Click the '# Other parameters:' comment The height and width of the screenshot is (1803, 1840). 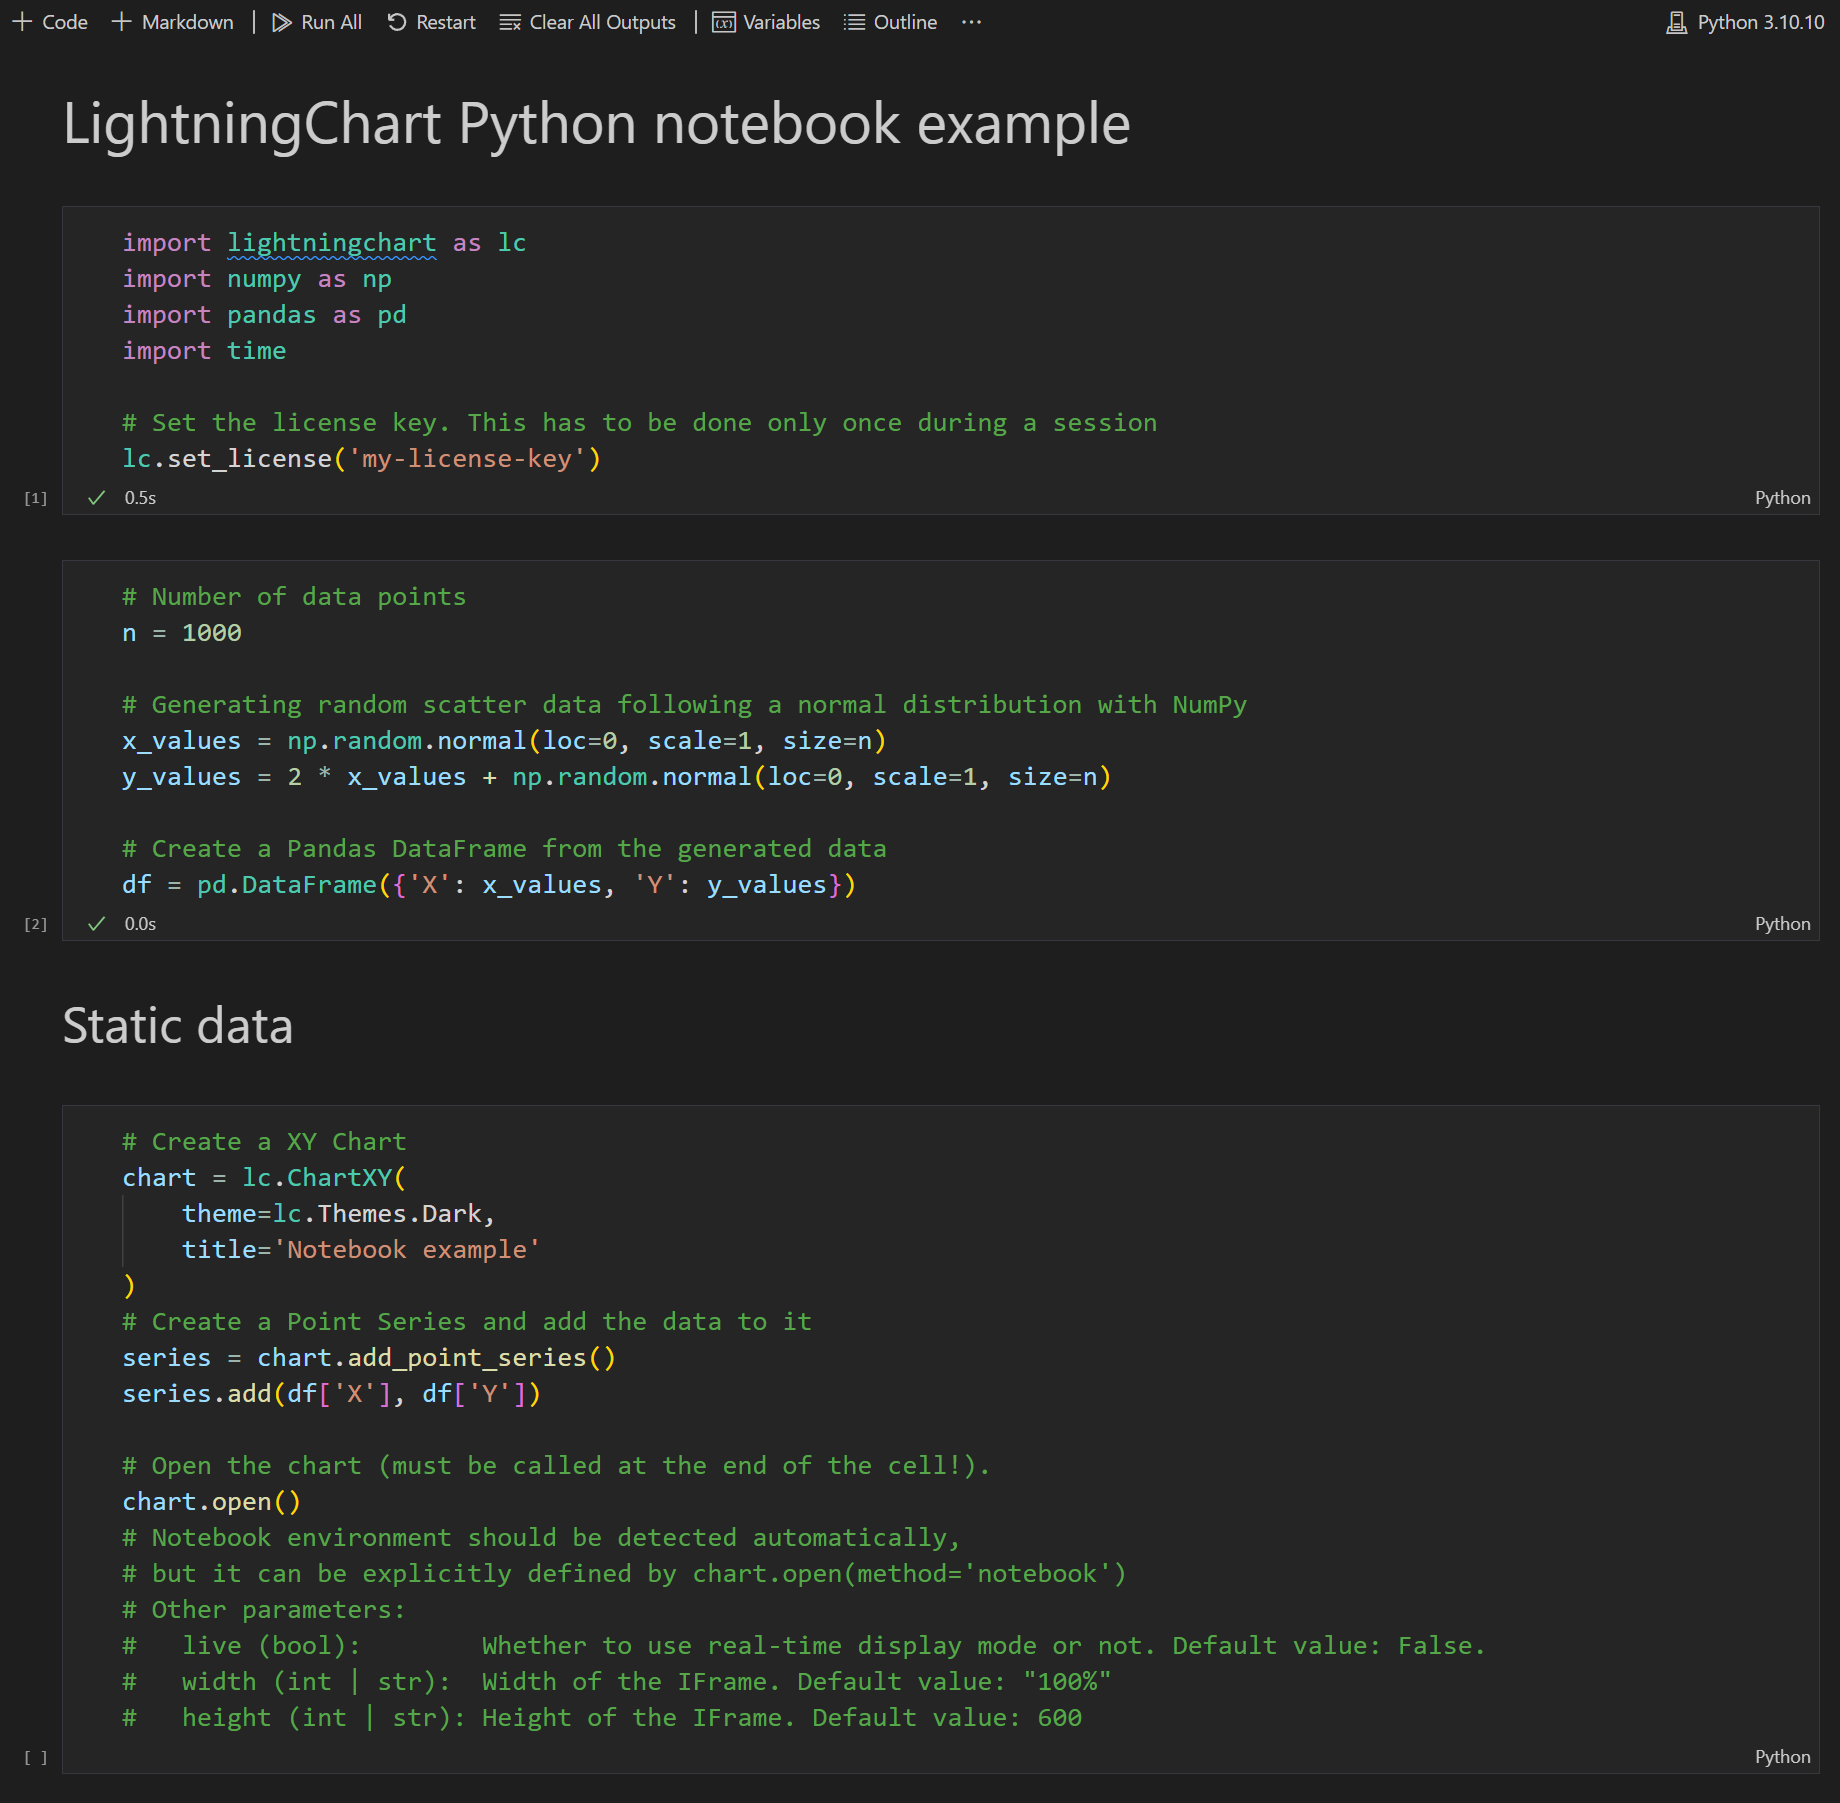point(263,1610)
